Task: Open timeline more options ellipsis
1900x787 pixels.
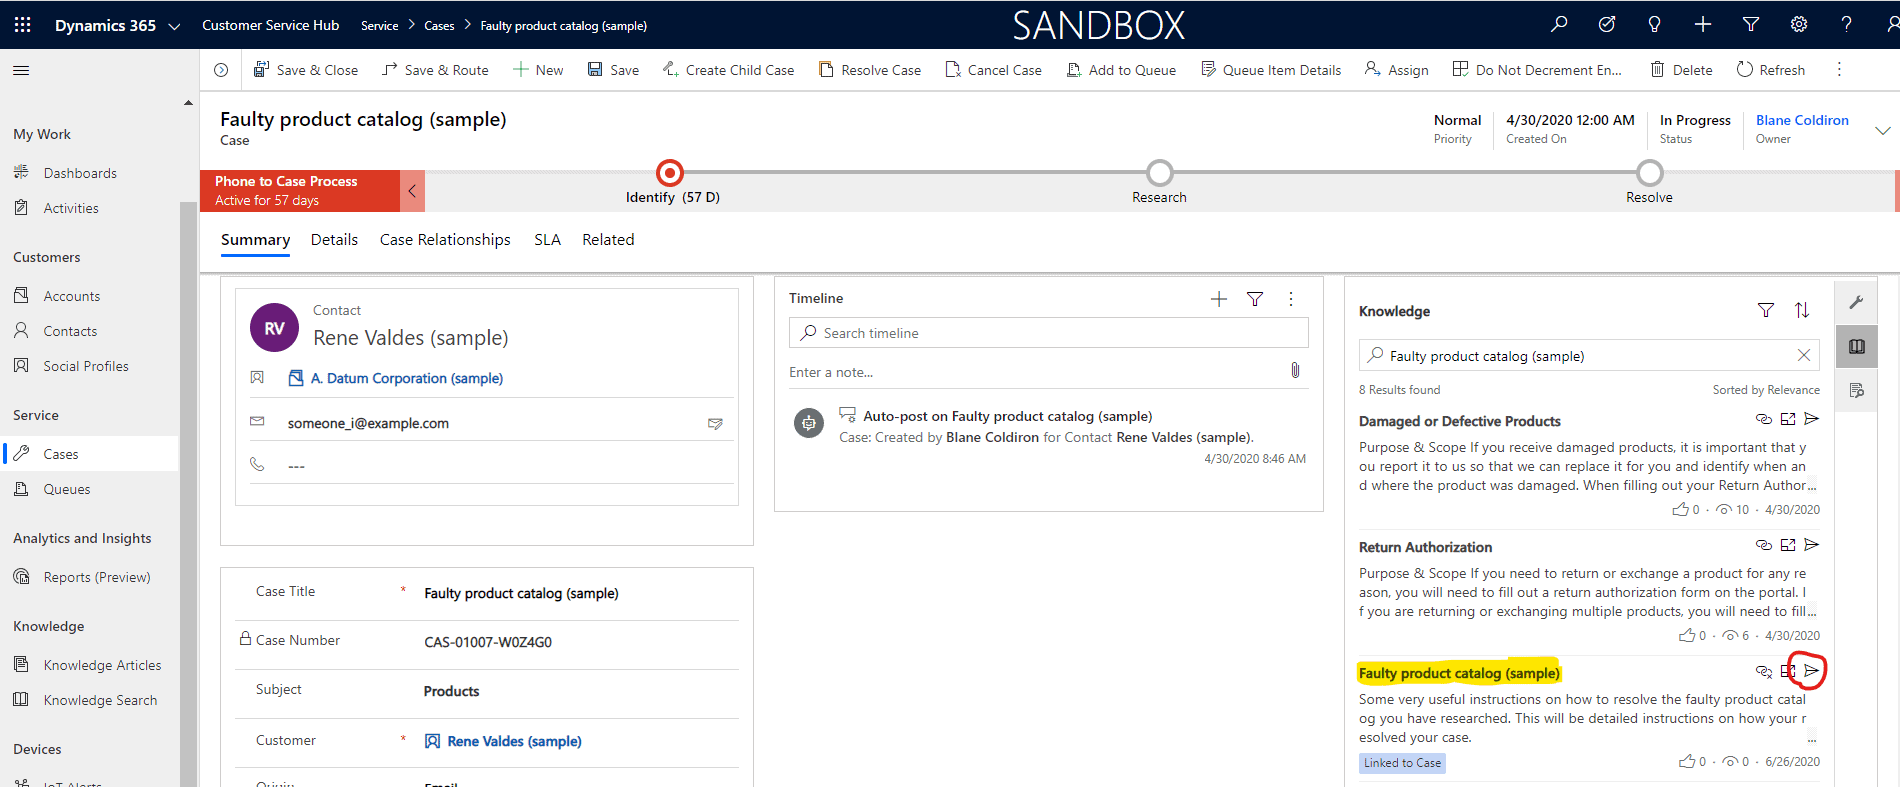Action: (x=1291, y=298)
